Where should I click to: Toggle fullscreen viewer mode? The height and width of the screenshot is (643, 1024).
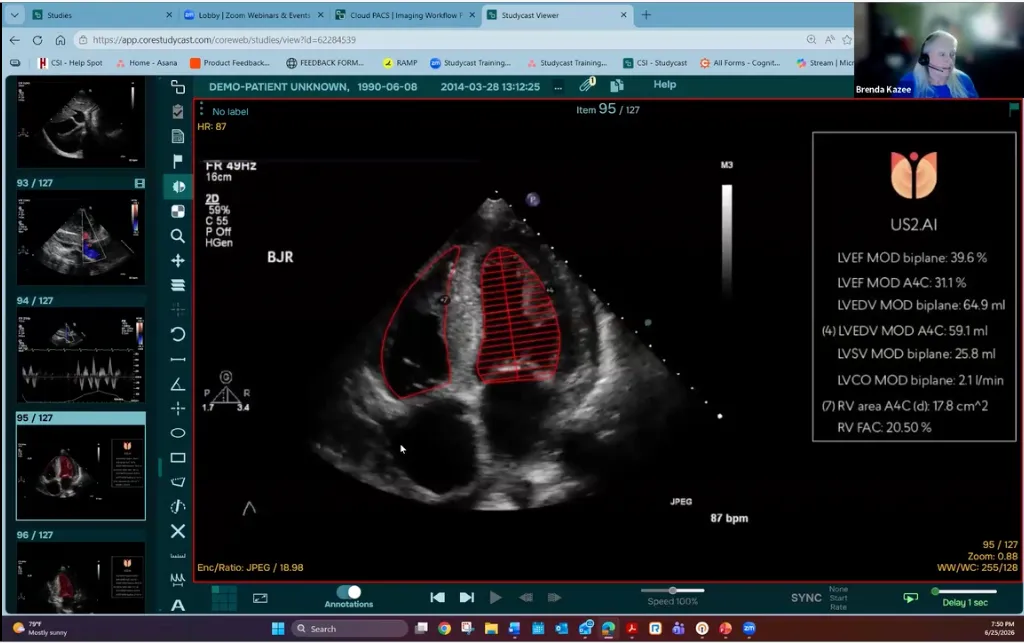tap(260, 597)
